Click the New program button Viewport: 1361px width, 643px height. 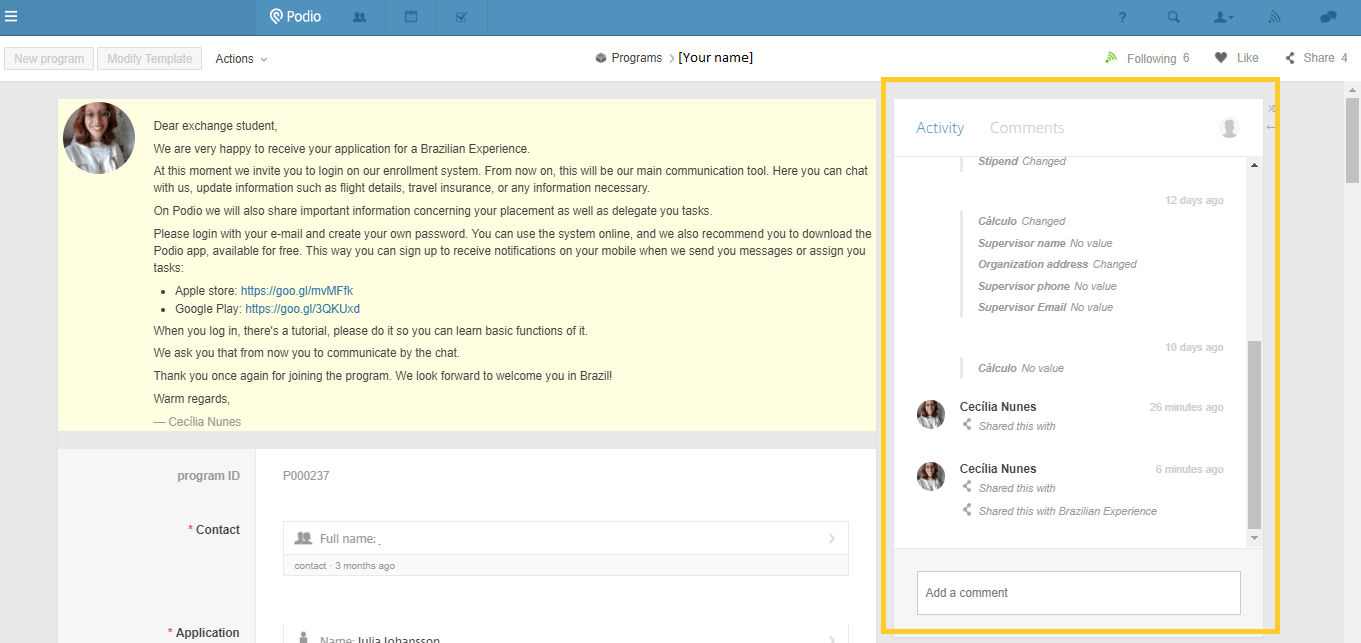[49, 59]
